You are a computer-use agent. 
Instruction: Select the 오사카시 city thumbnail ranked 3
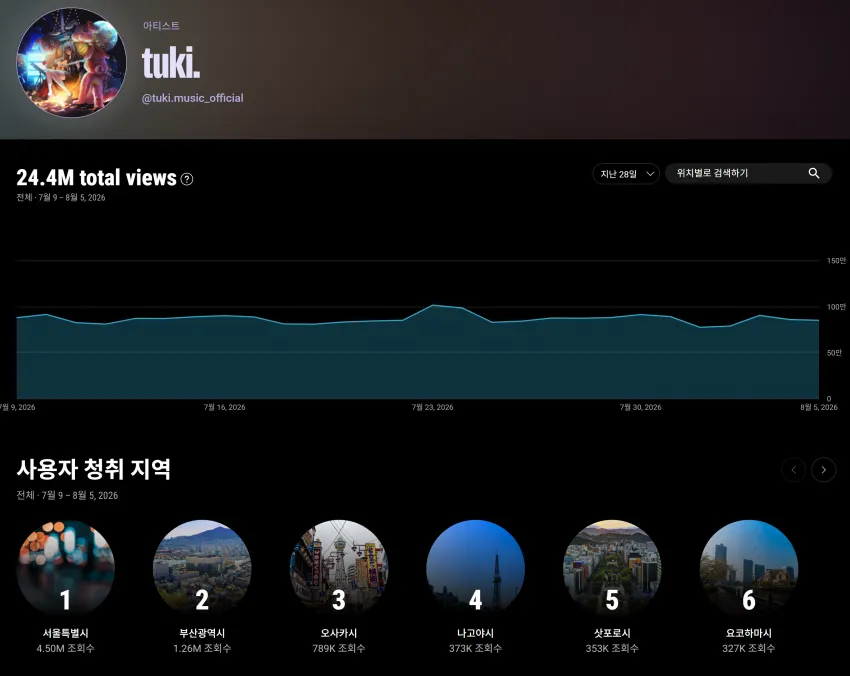pyautogui.click(x=339, y=569)
